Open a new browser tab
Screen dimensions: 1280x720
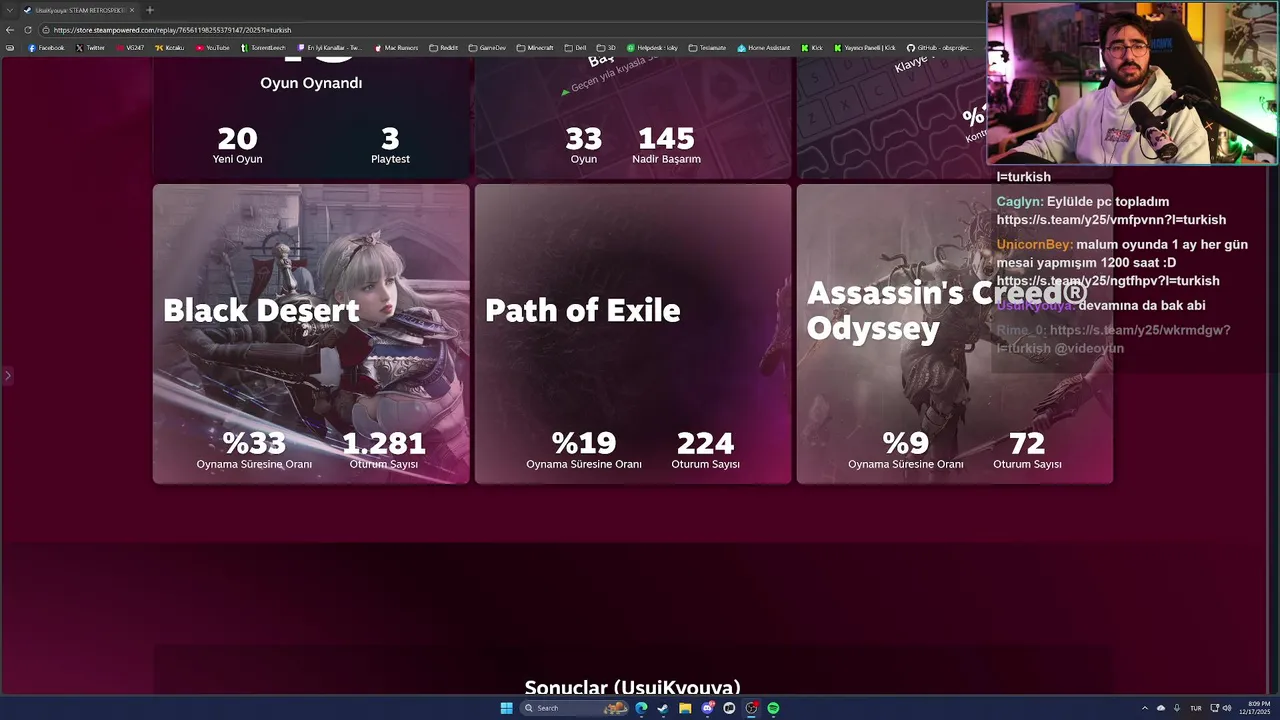150,10
